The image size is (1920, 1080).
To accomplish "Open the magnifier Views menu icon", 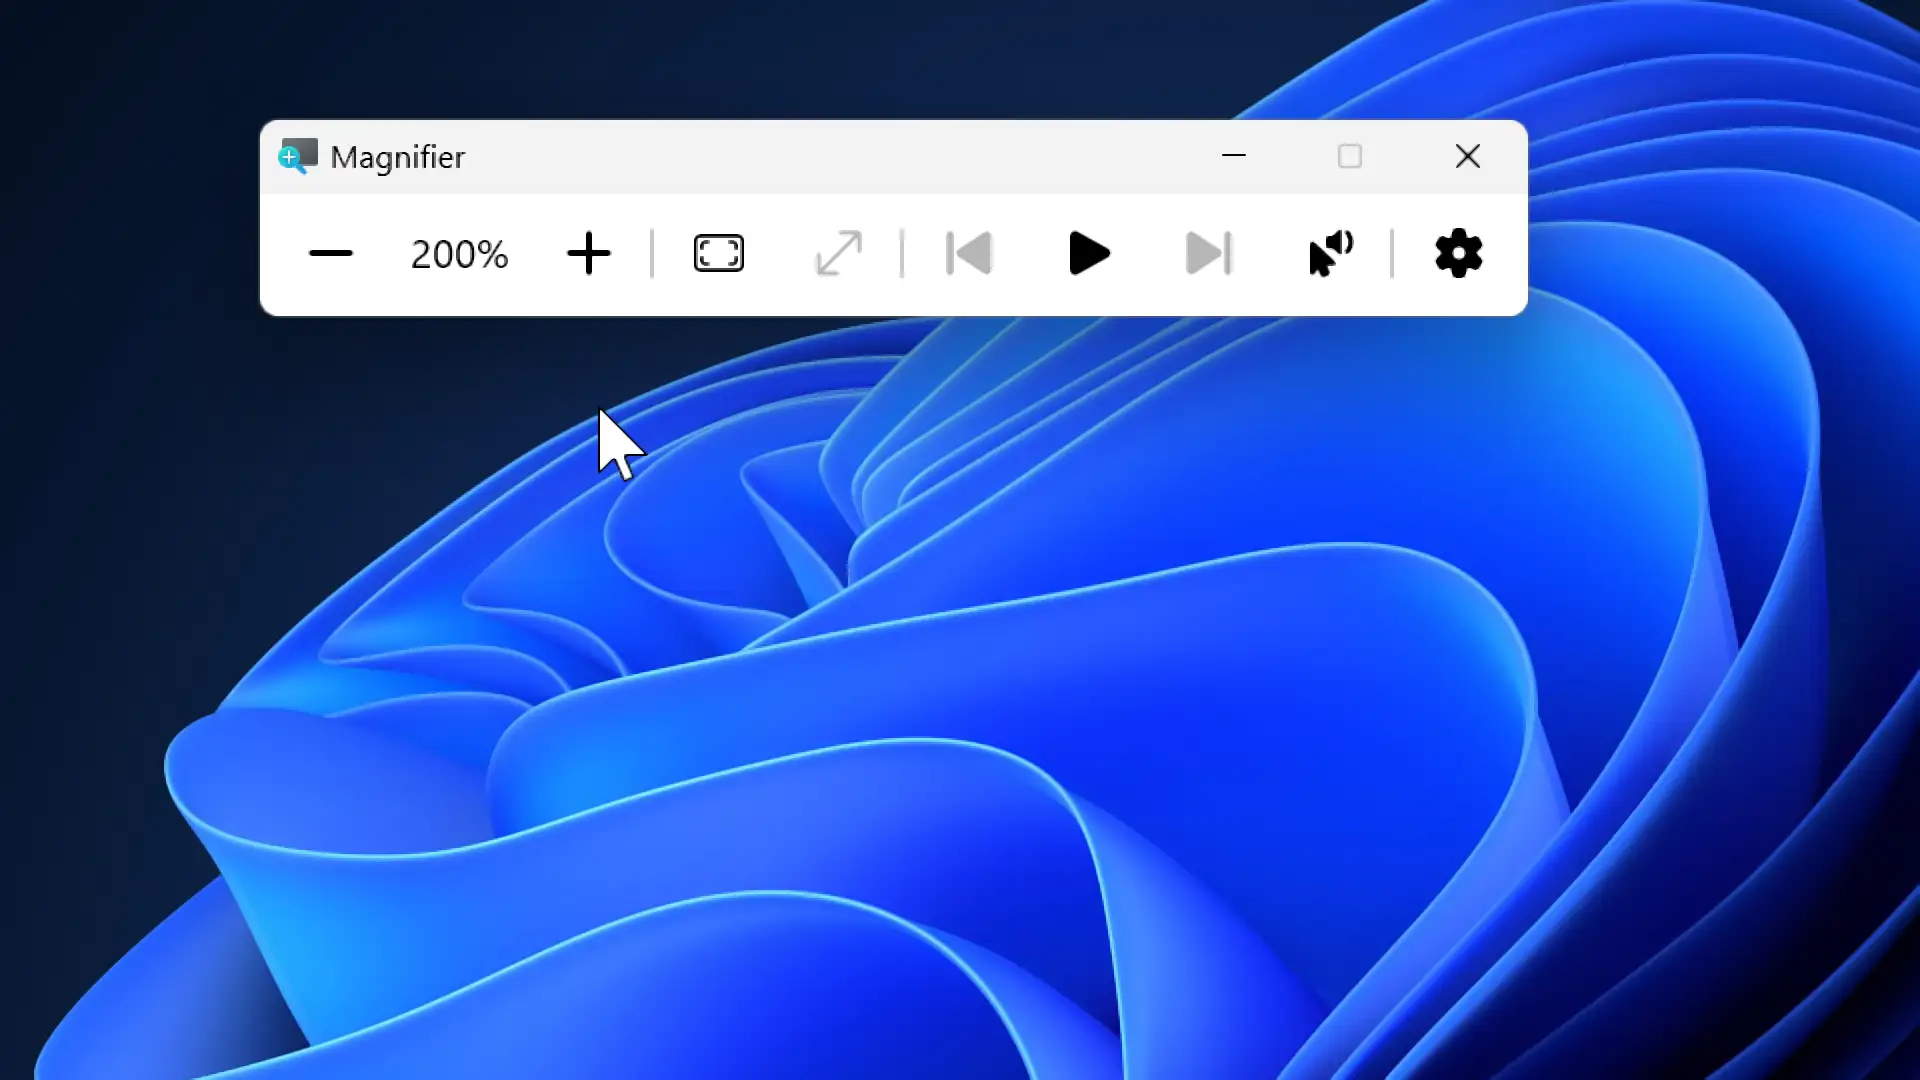I will [x=718, y=254].
